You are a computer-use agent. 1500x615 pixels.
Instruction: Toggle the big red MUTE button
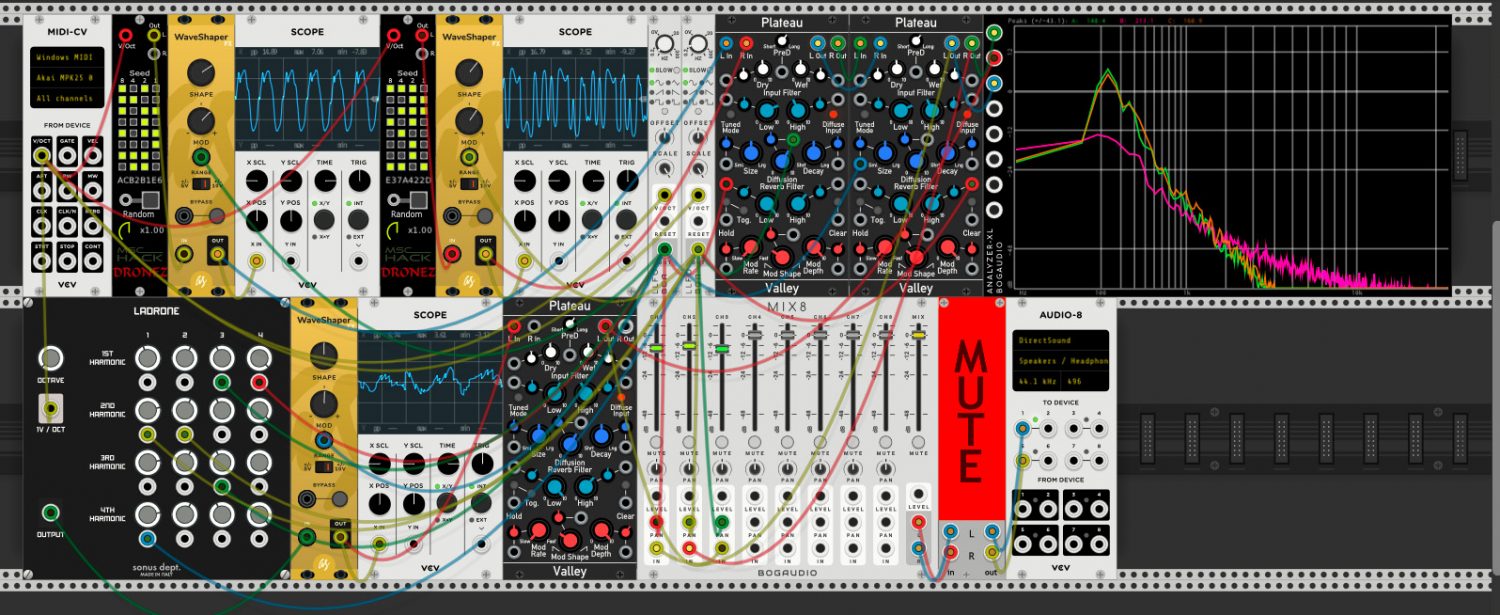[x=972, y=410]
